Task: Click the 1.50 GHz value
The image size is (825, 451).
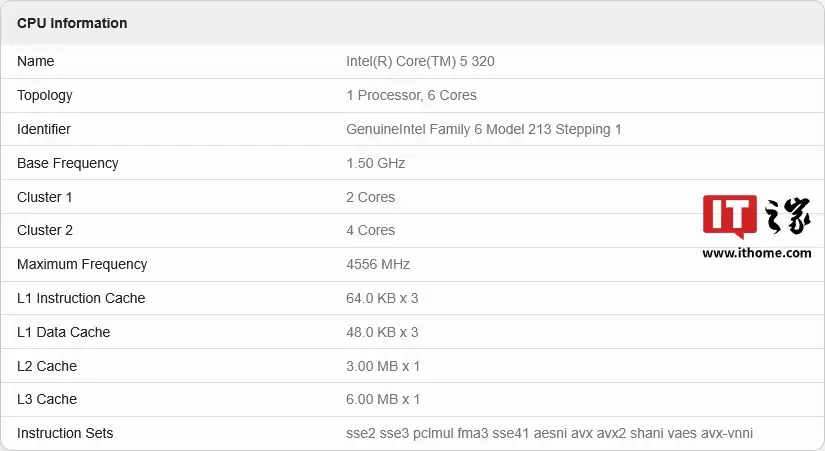Action: [375, 163]
